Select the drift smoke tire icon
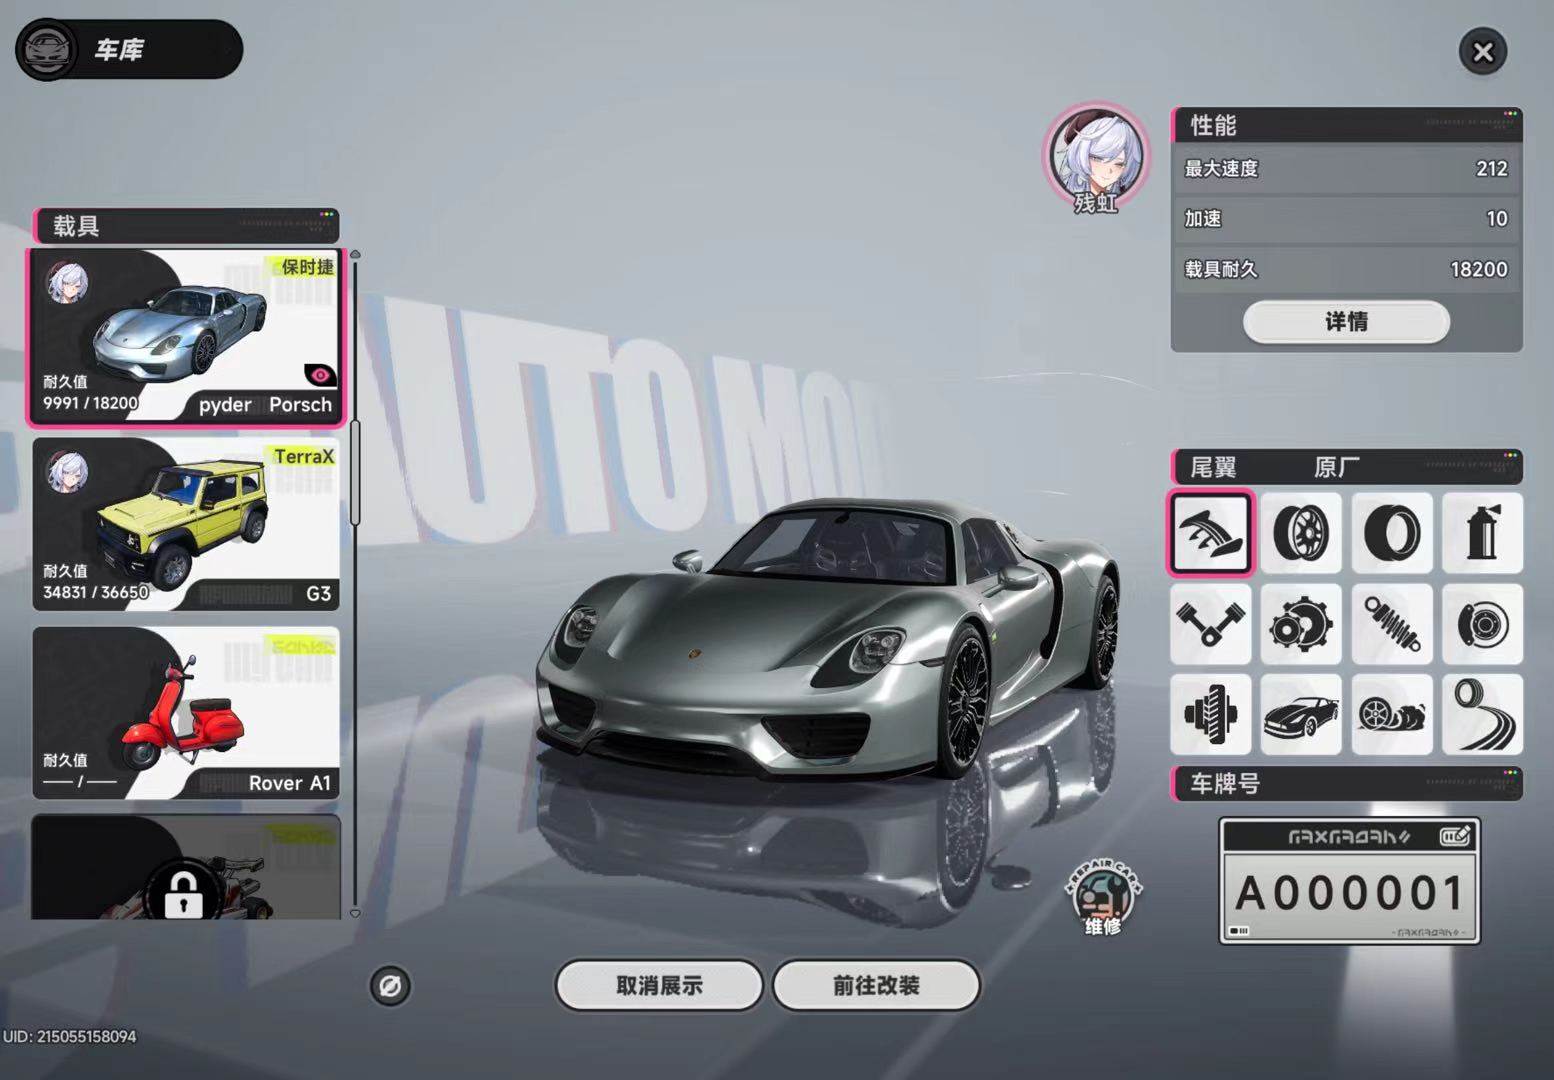1554x1080 pixels. pyautogui.click(x=1392, y=714)
